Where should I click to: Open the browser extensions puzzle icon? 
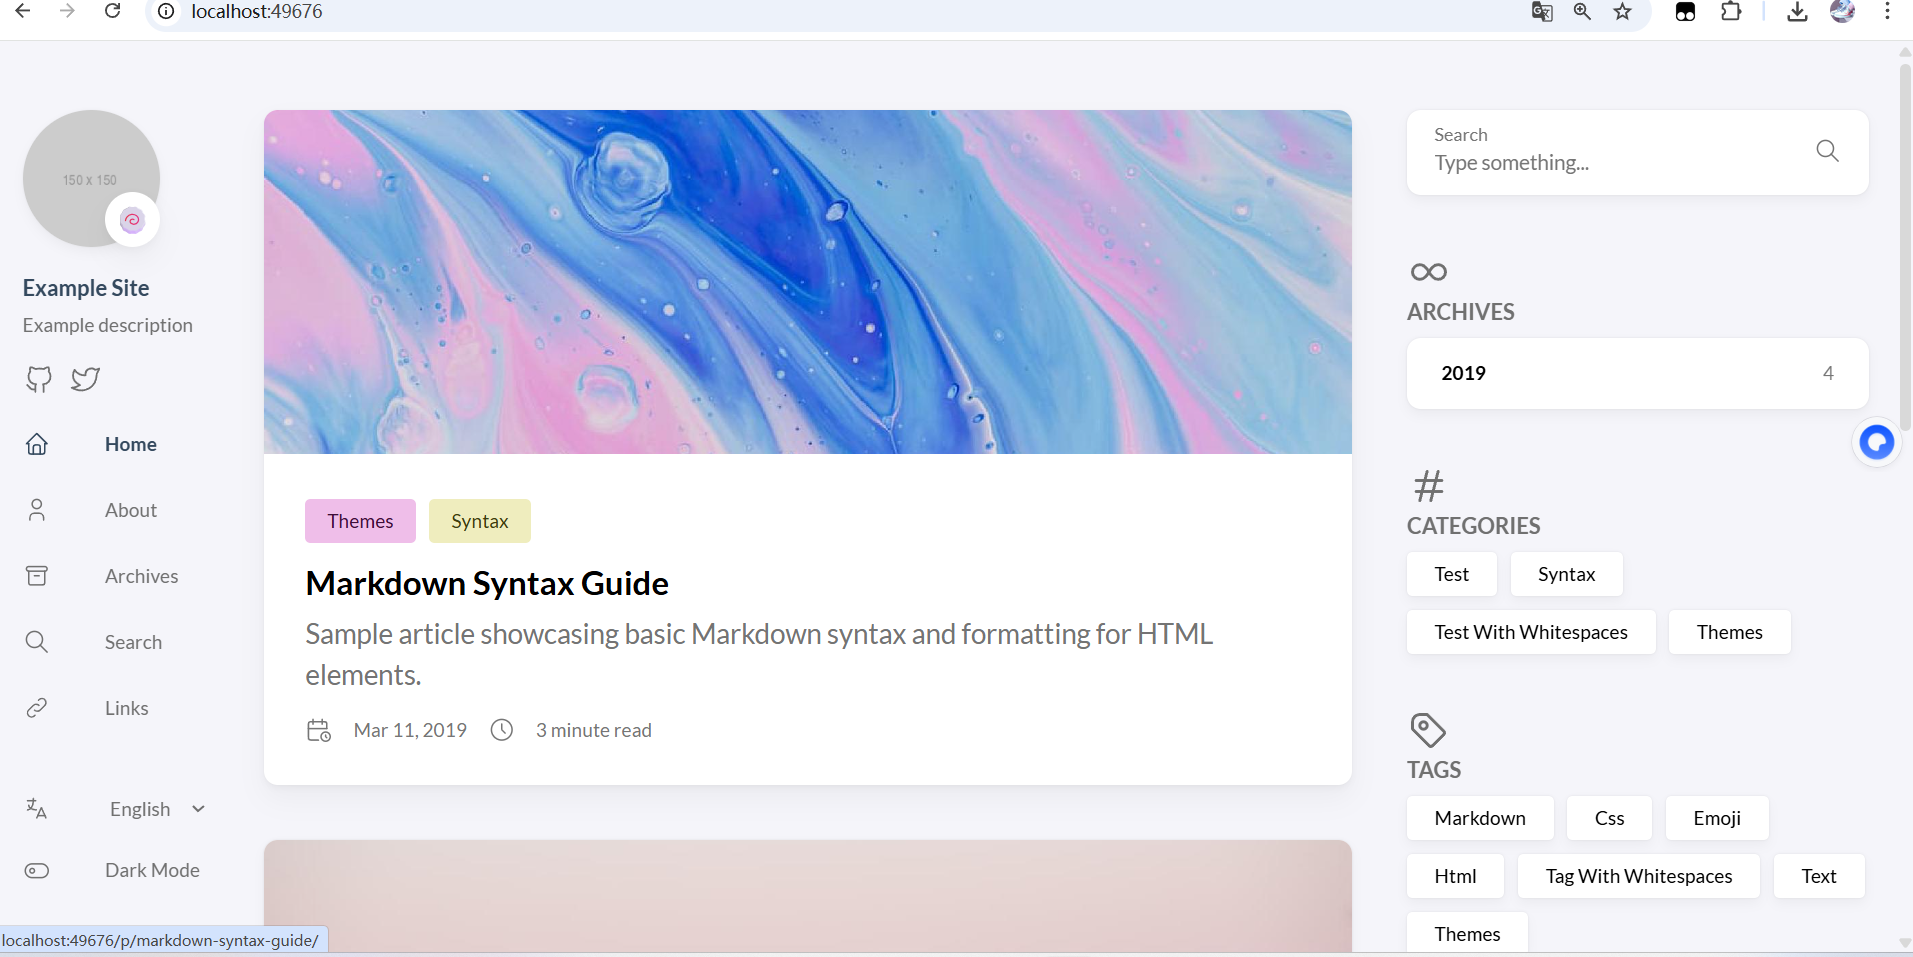(x=1731, y=12)
